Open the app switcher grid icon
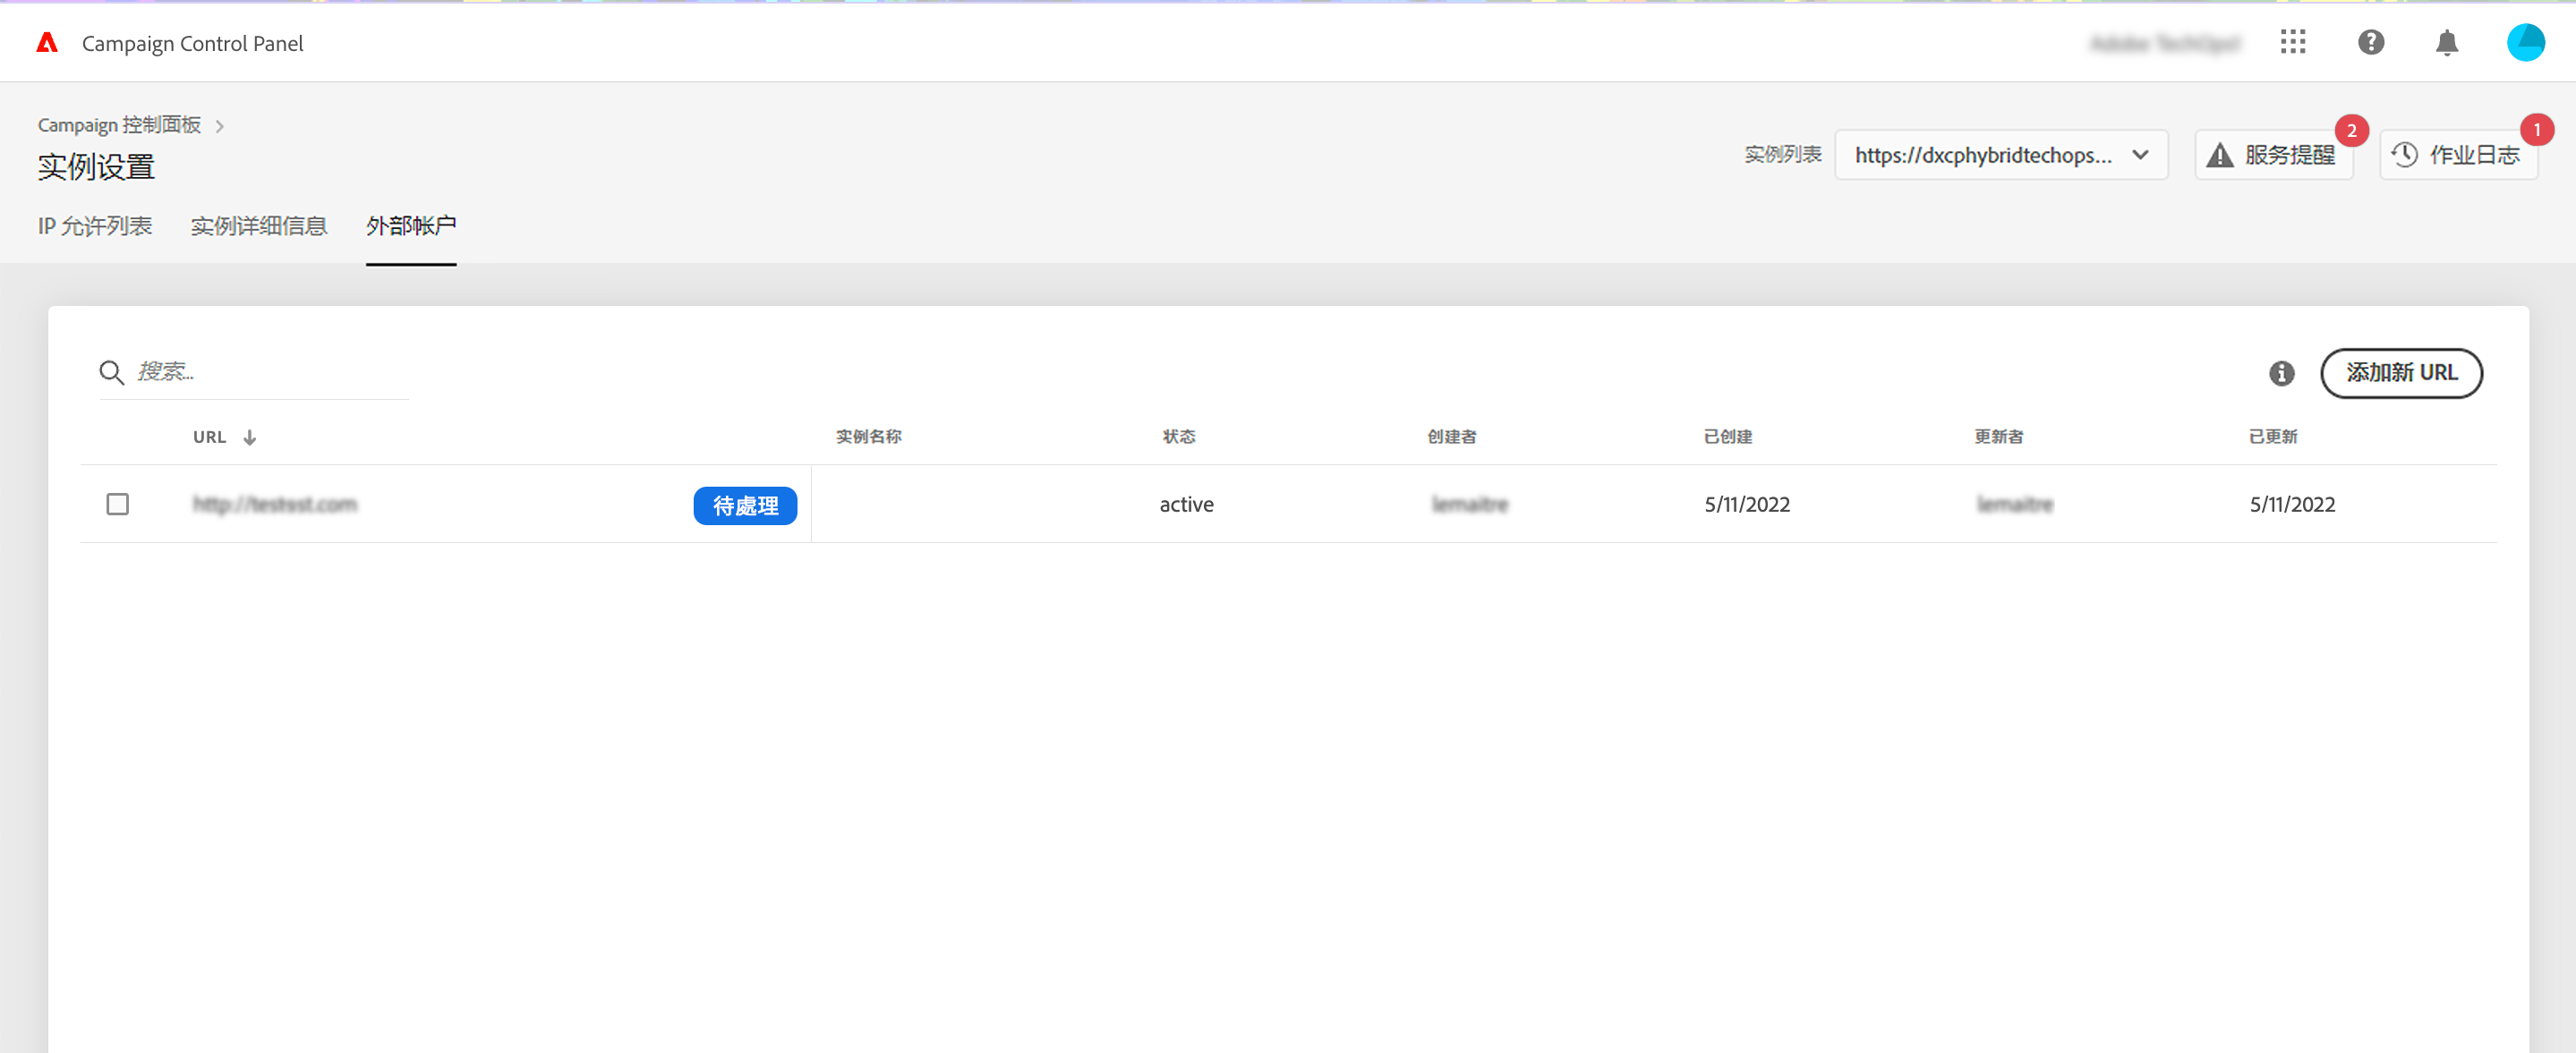 (x=2292, y=42)
